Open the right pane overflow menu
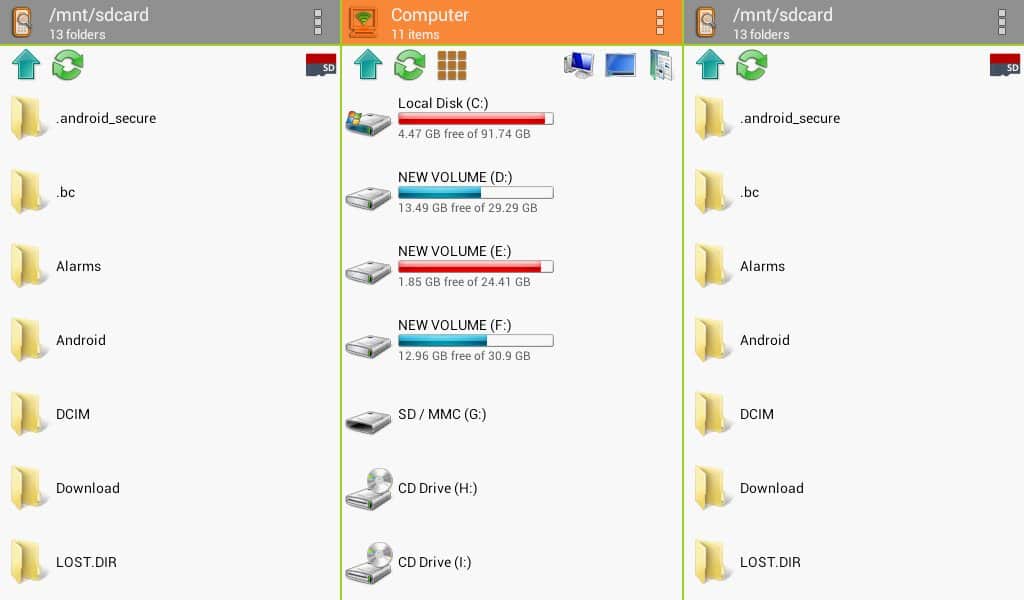The width and height of the screenshot is (1024, 600). (x=1002, y=22)
